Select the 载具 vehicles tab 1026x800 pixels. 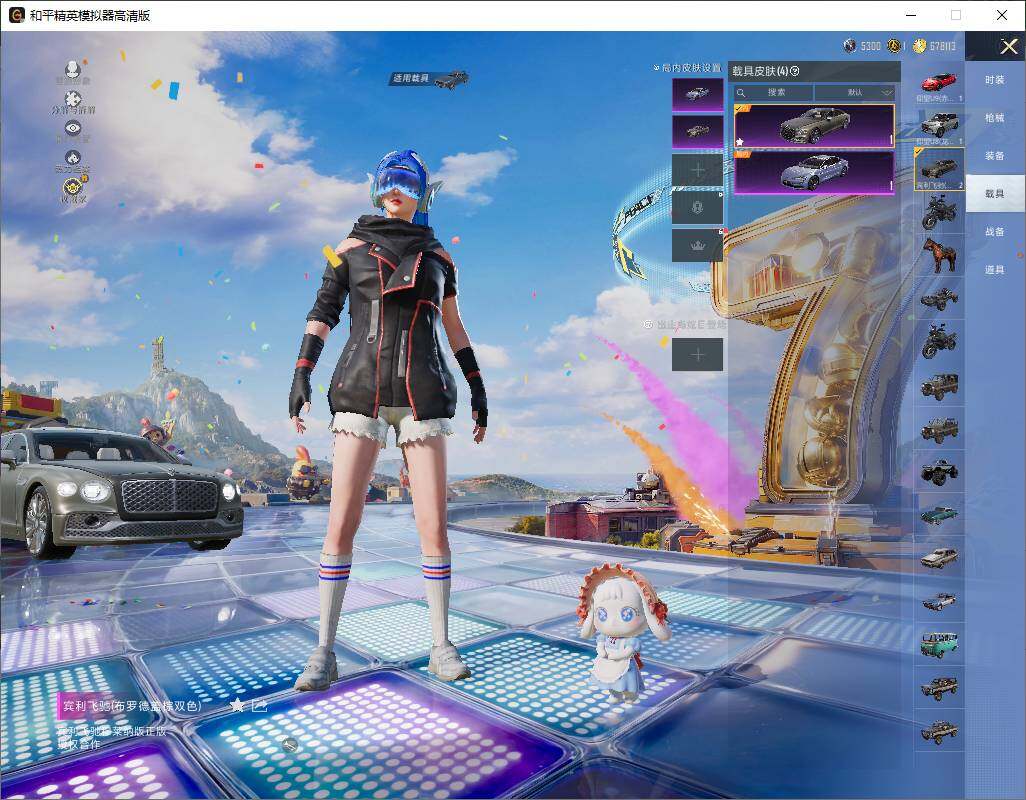995,194
